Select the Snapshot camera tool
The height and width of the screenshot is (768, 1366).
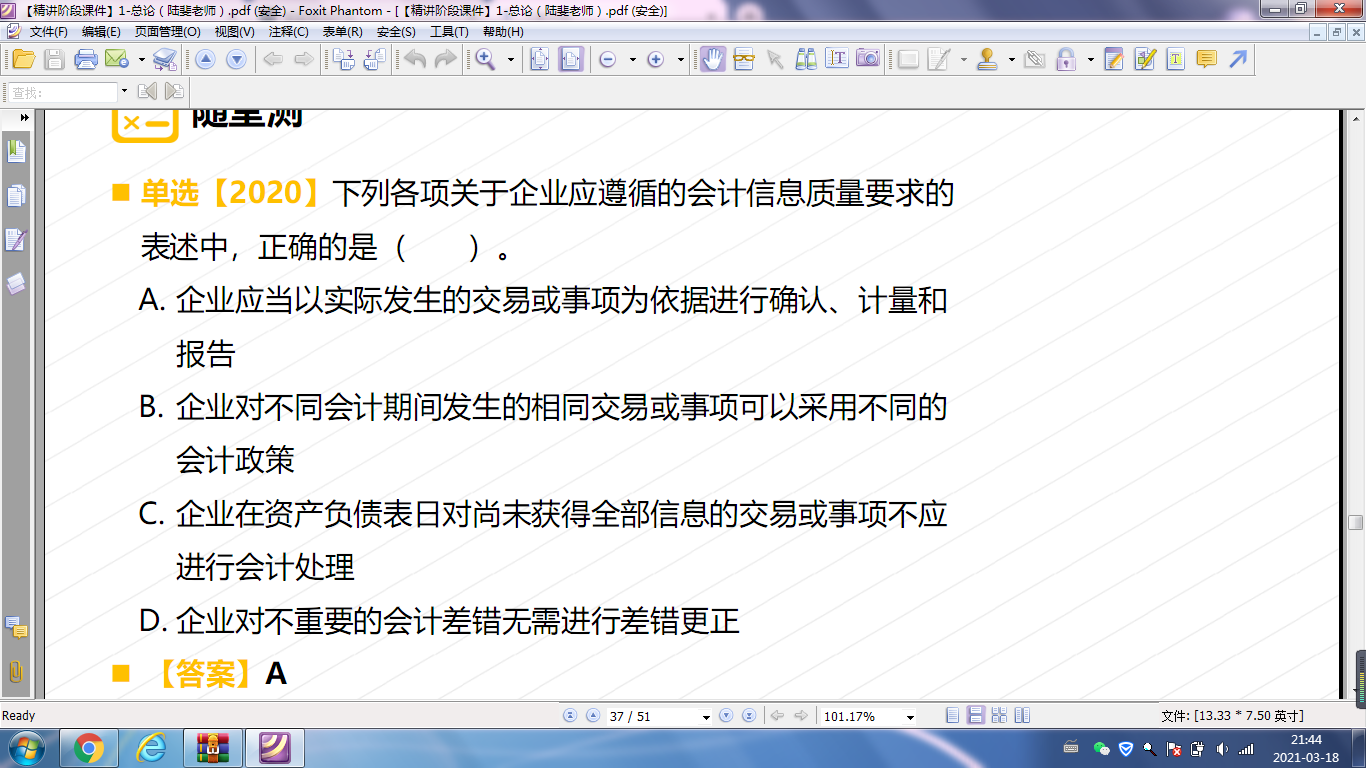coord(867,59)
